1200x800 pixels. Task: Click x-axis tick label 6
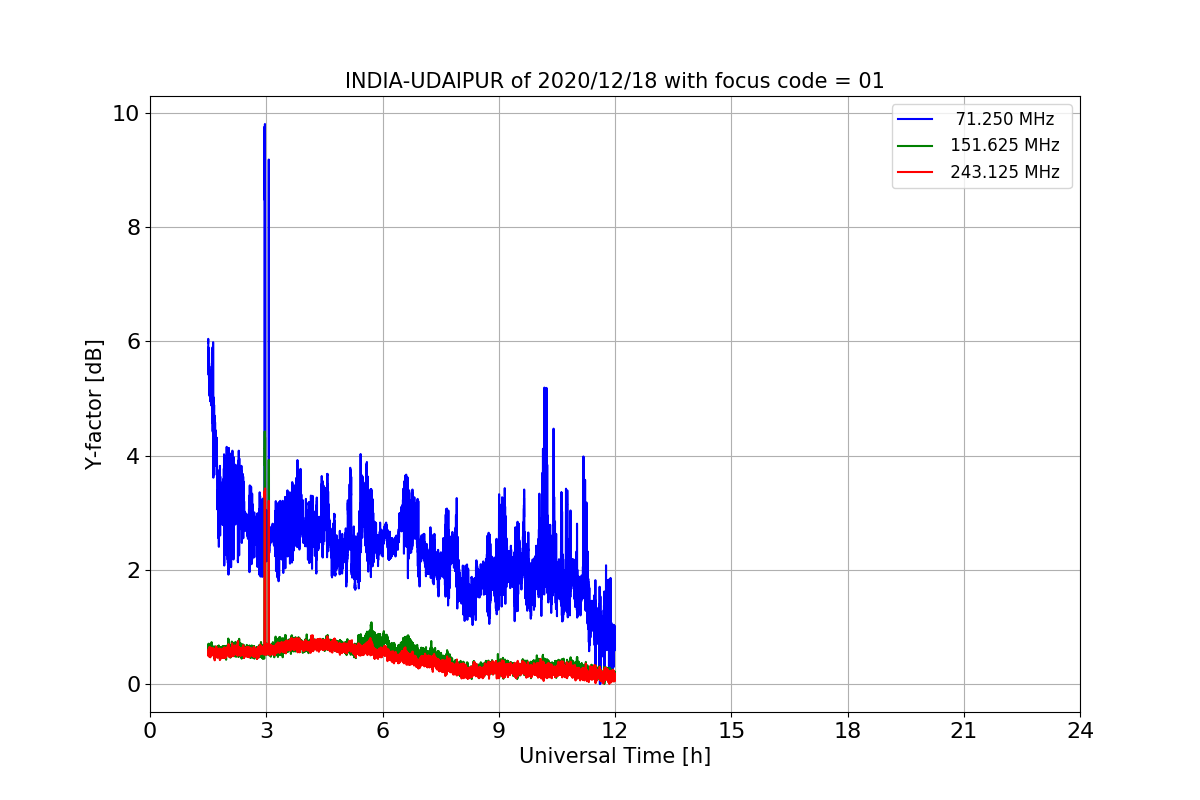[x=383, y=731]
